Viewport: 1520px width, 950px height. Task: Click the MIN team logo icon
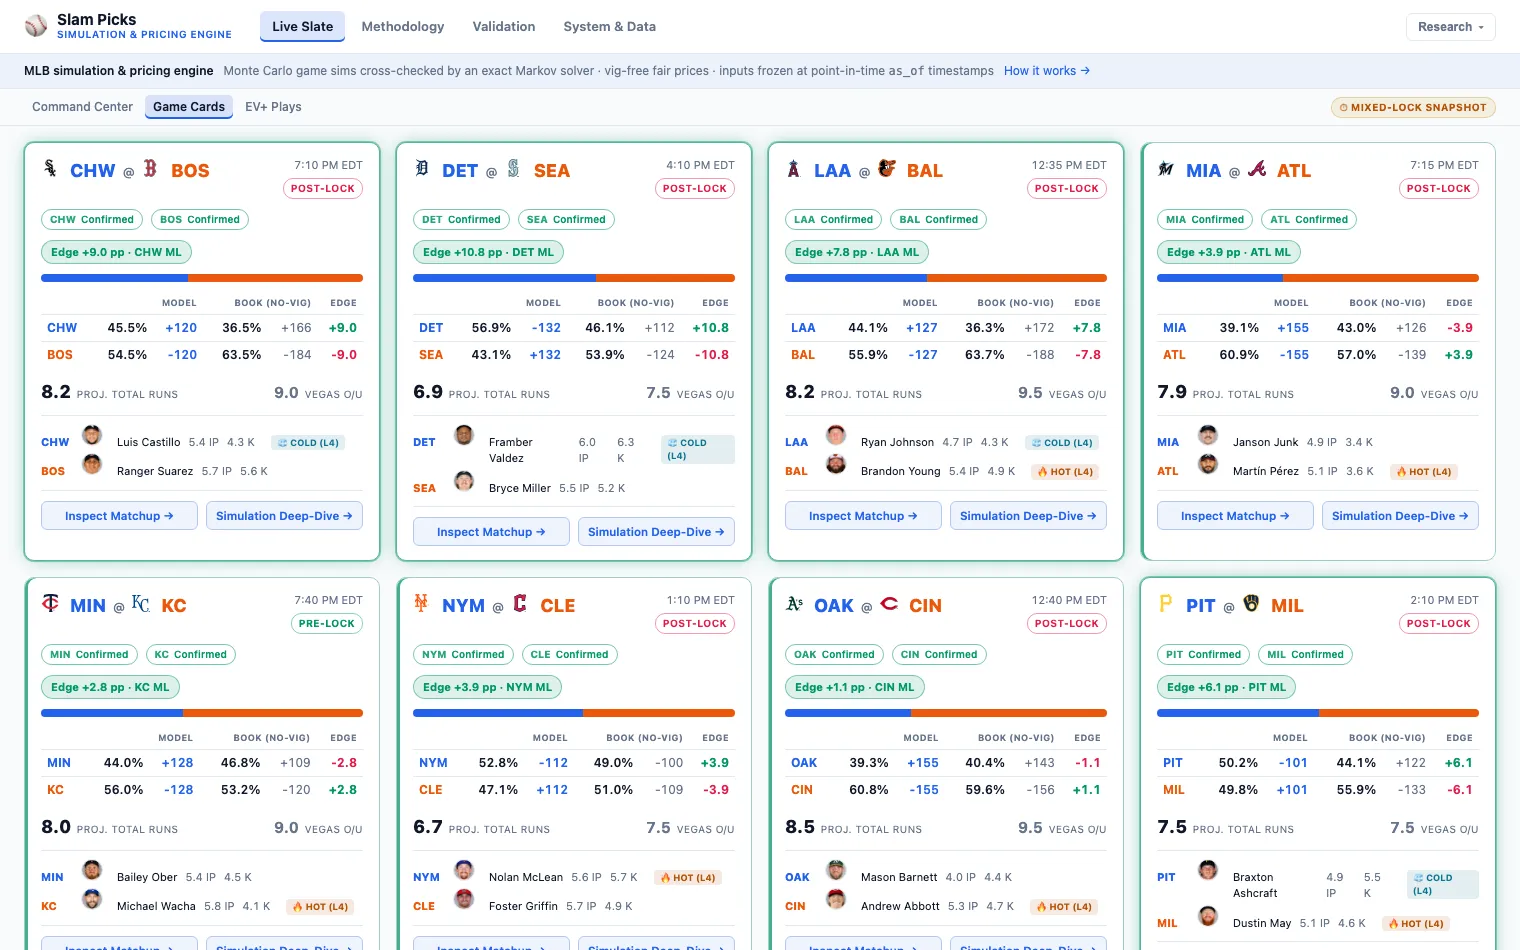[x=50, y=603]
